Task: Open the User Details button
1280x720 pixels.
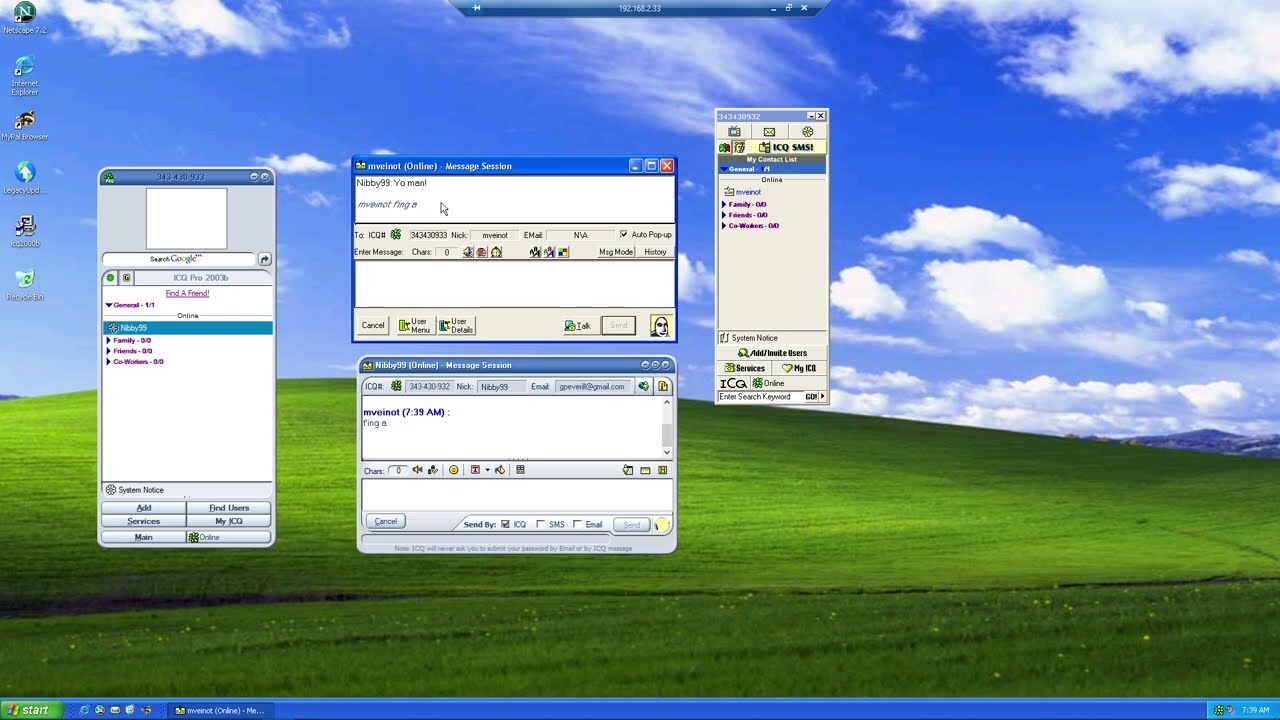Action: pyautogui.click(x=457, y=326)
